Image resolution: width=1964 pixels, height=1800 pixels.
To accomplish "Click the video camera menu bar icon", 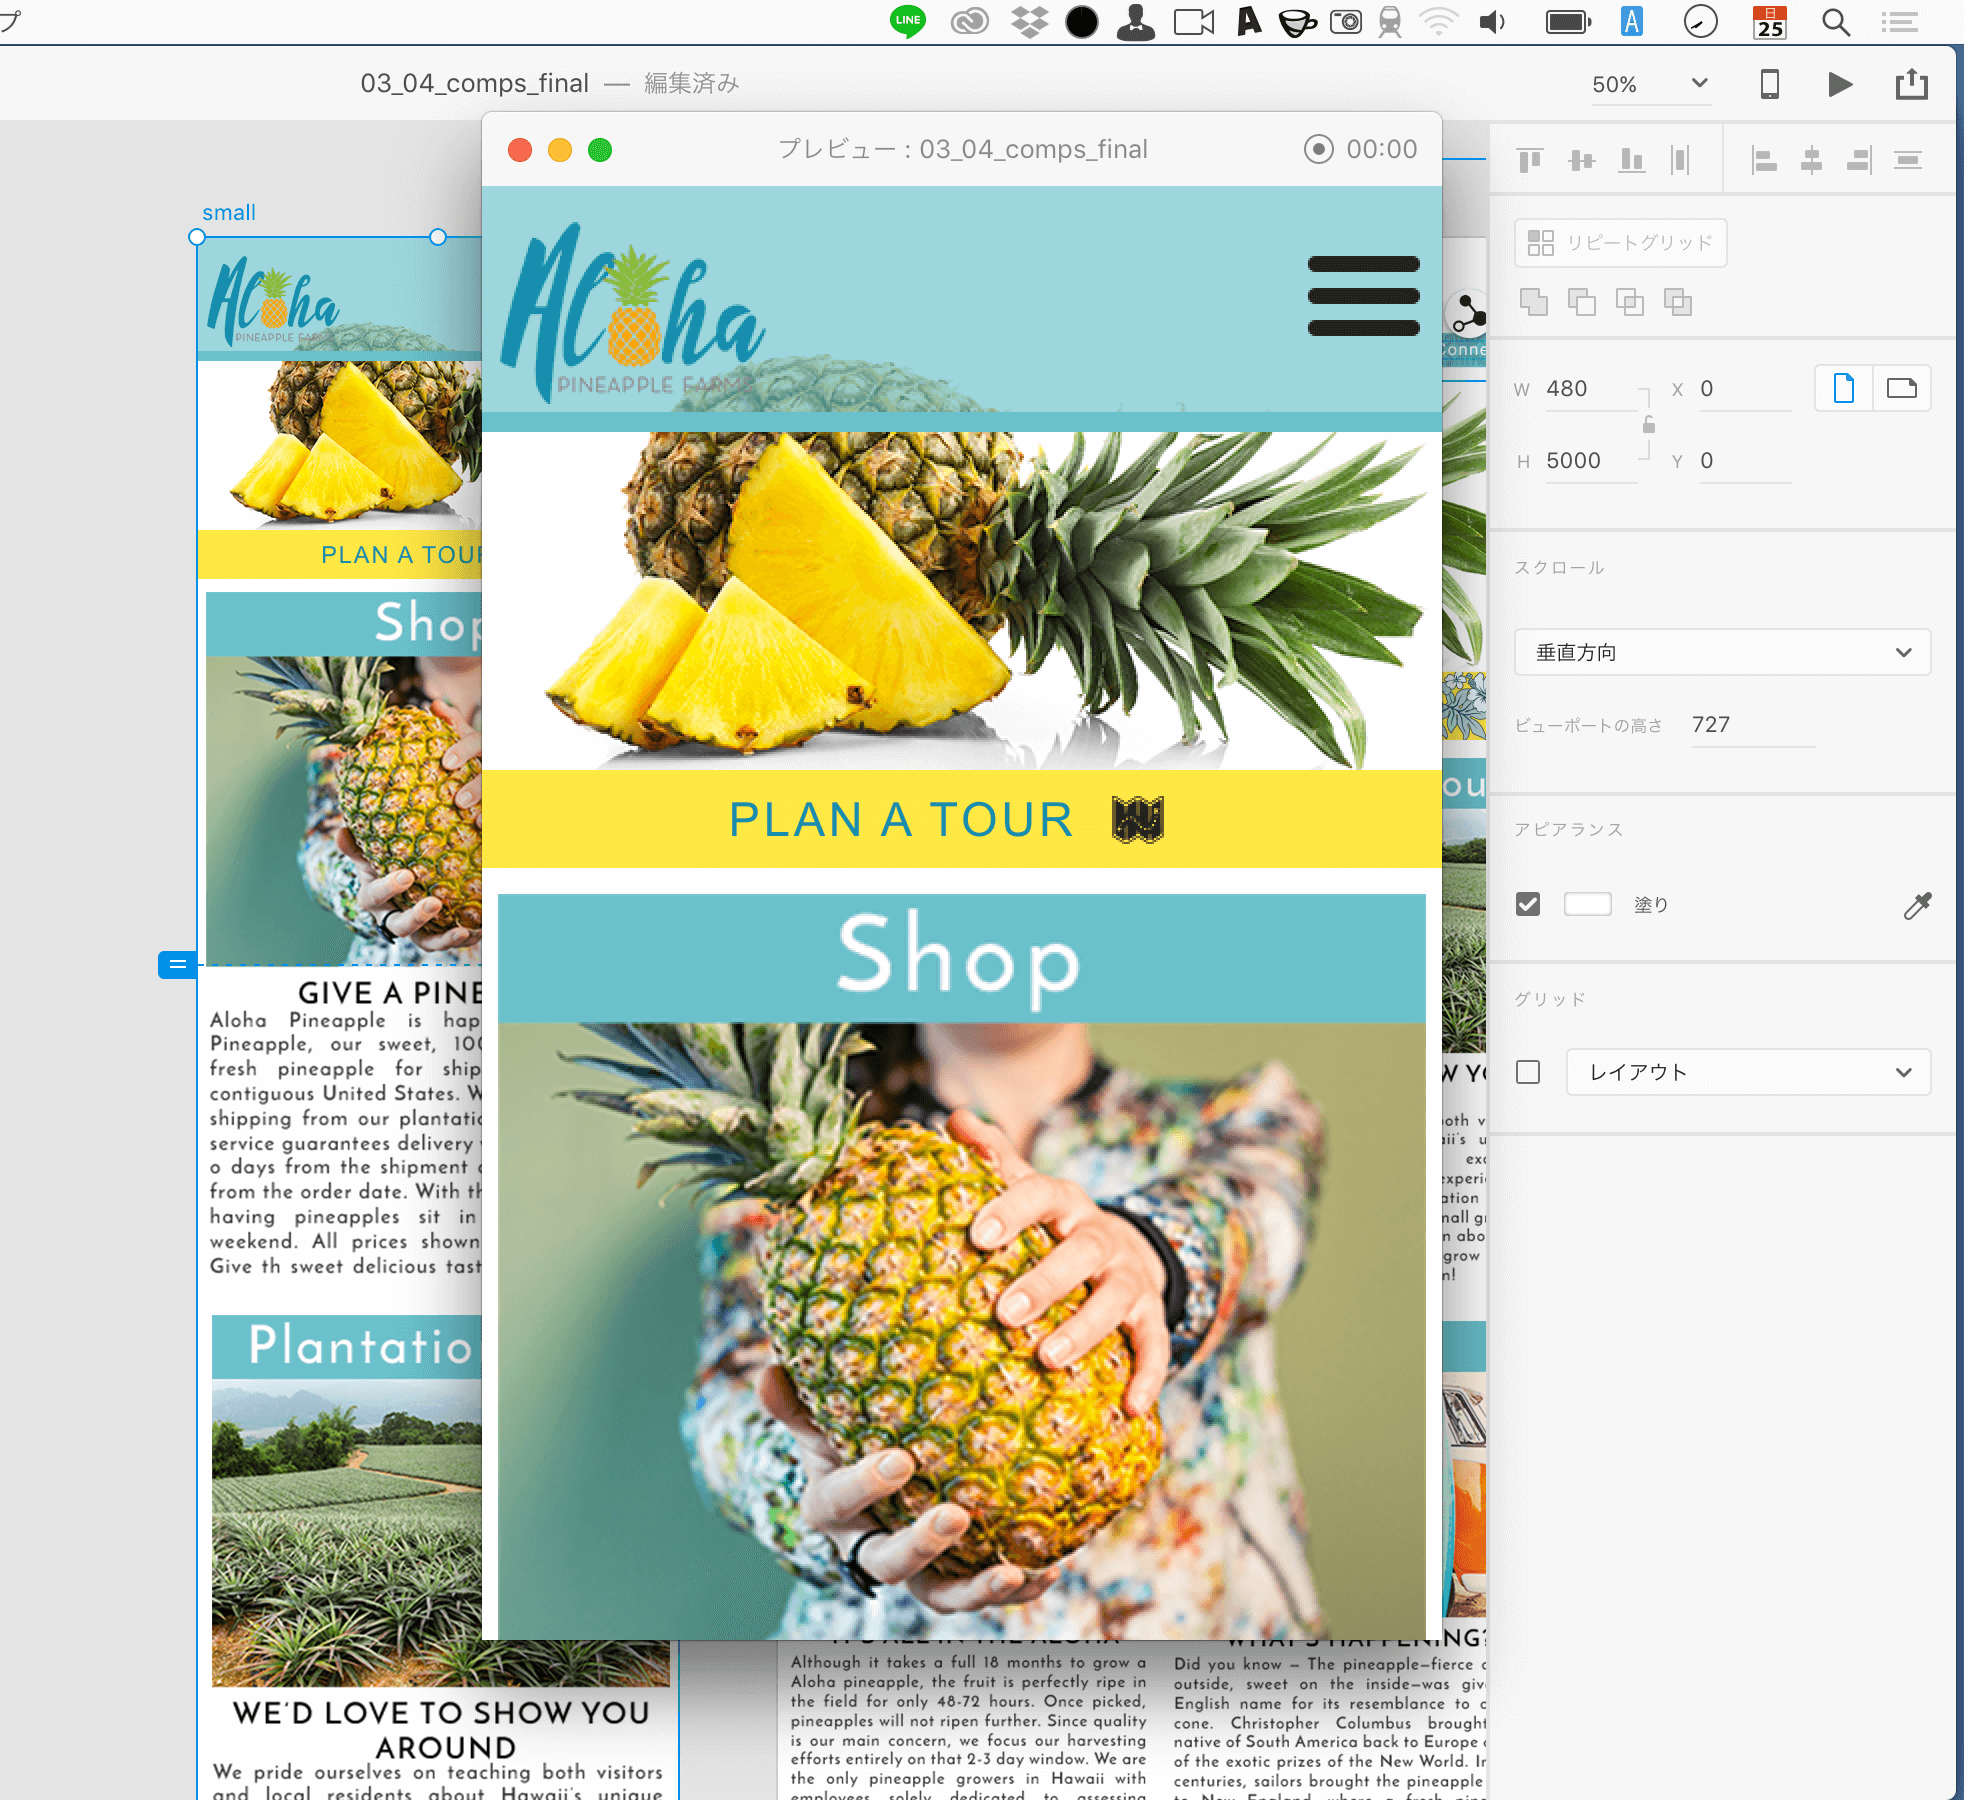I will click(1194, 22).
